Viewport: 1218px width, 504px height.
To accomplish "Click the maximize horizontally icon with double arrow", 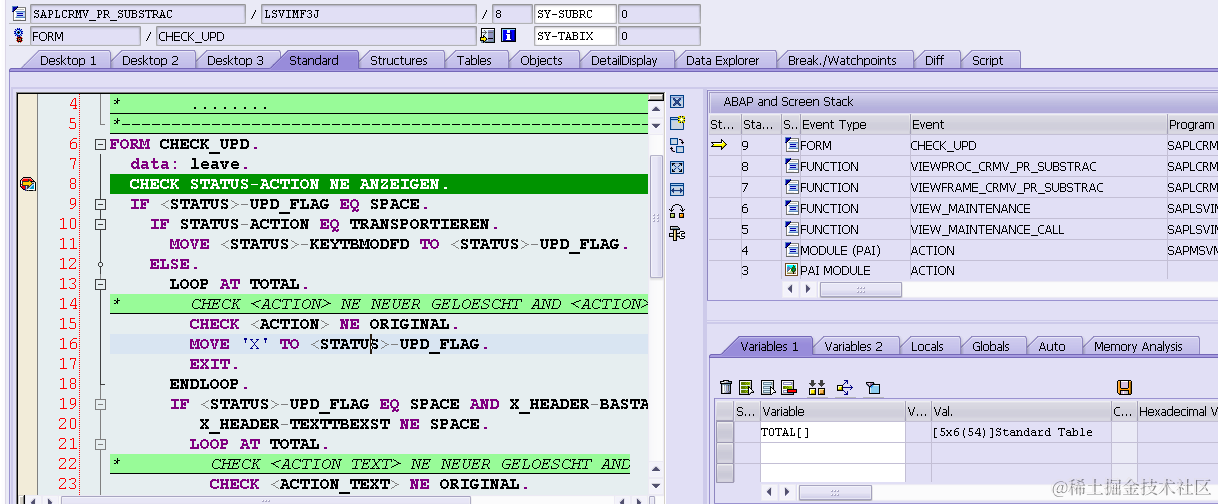I will pos(677,189).
